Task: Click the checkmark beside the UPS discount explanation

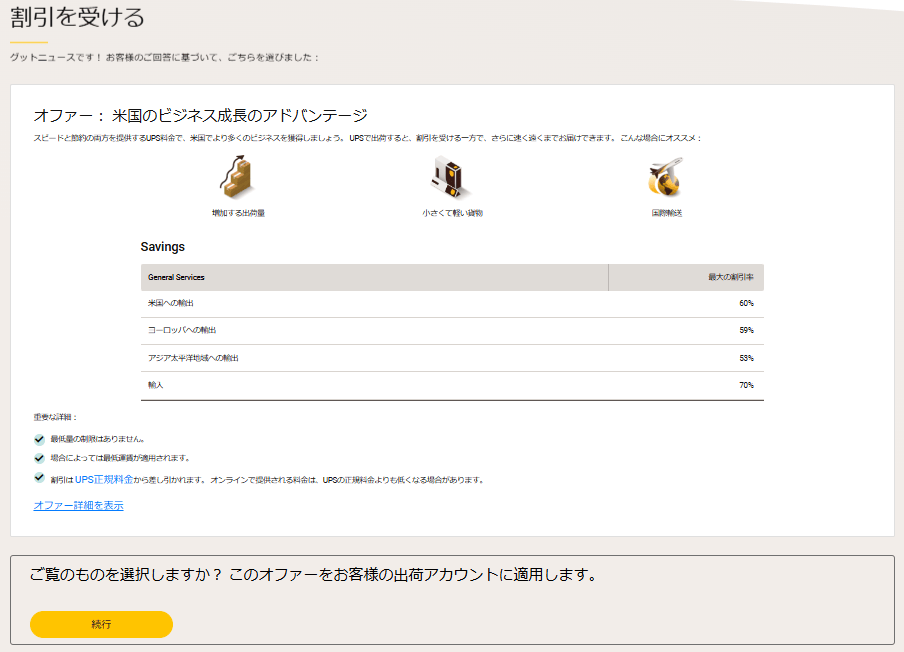Action: 38,480
